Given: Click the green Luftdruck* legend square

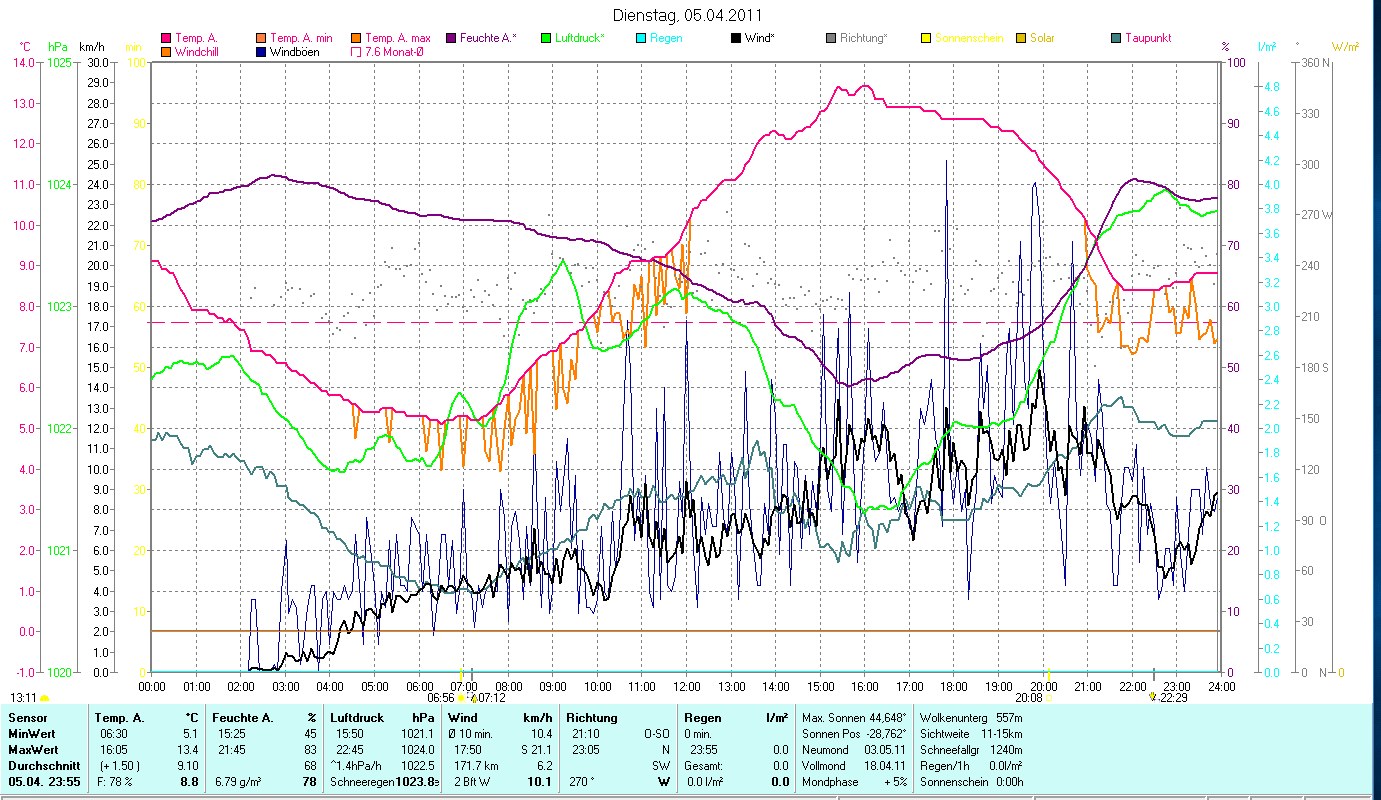Looking at the screenshot, I should click(x=546, y=38).
